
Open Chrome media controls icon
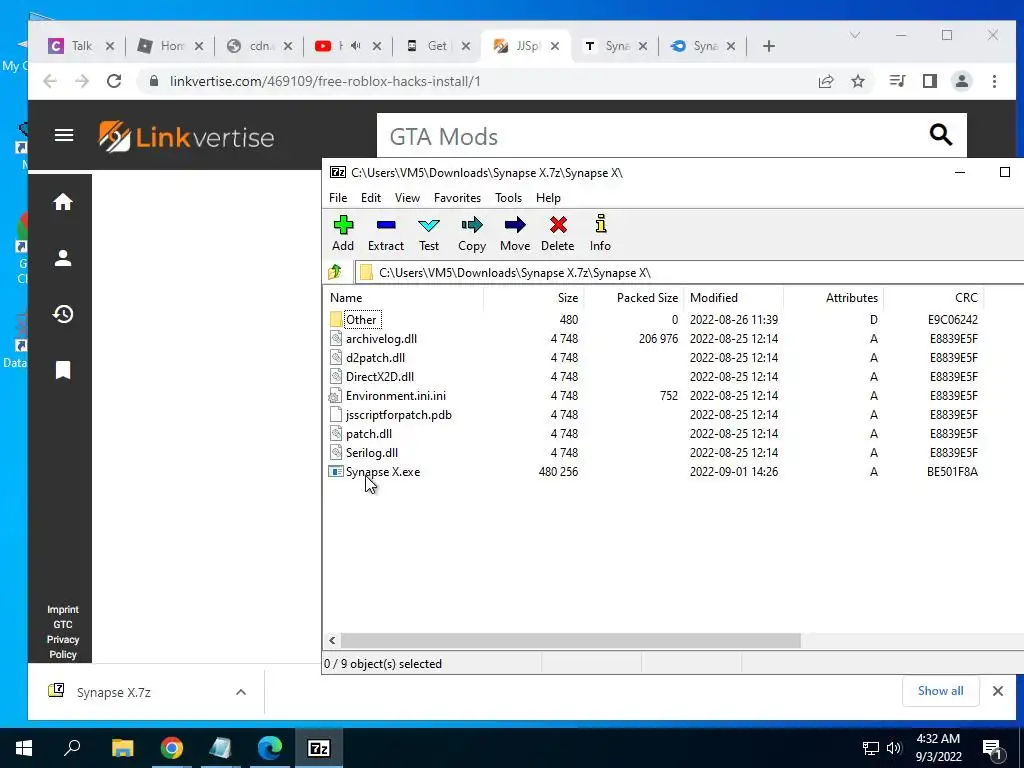[897, 81]
